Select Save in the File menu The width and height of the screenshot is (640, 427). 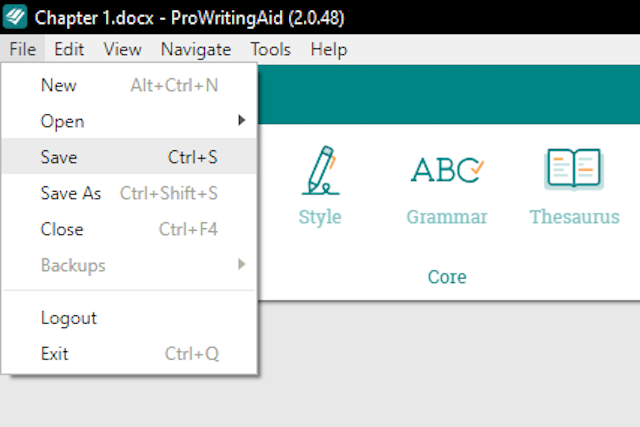[x=129, y=157]
